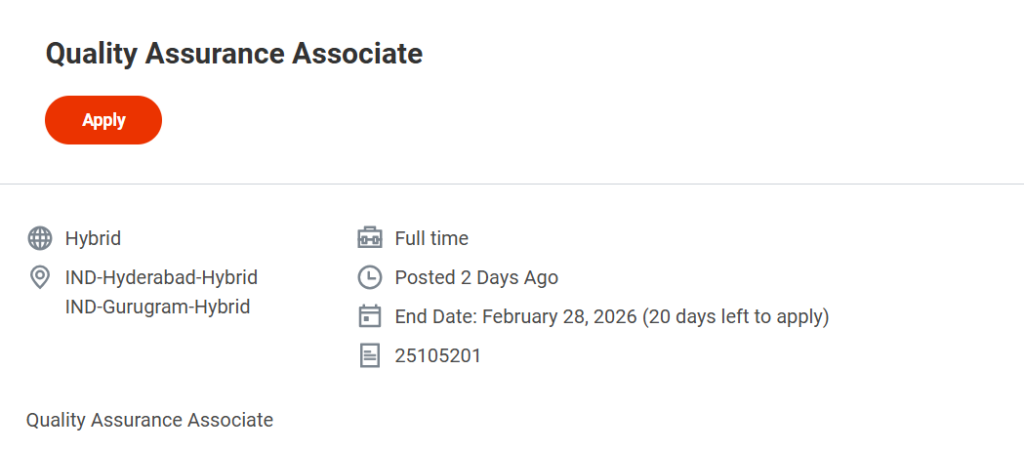The image size is (1024, 452).
Task: Click the clock icon beside Posted date
Action: point(370,277)
